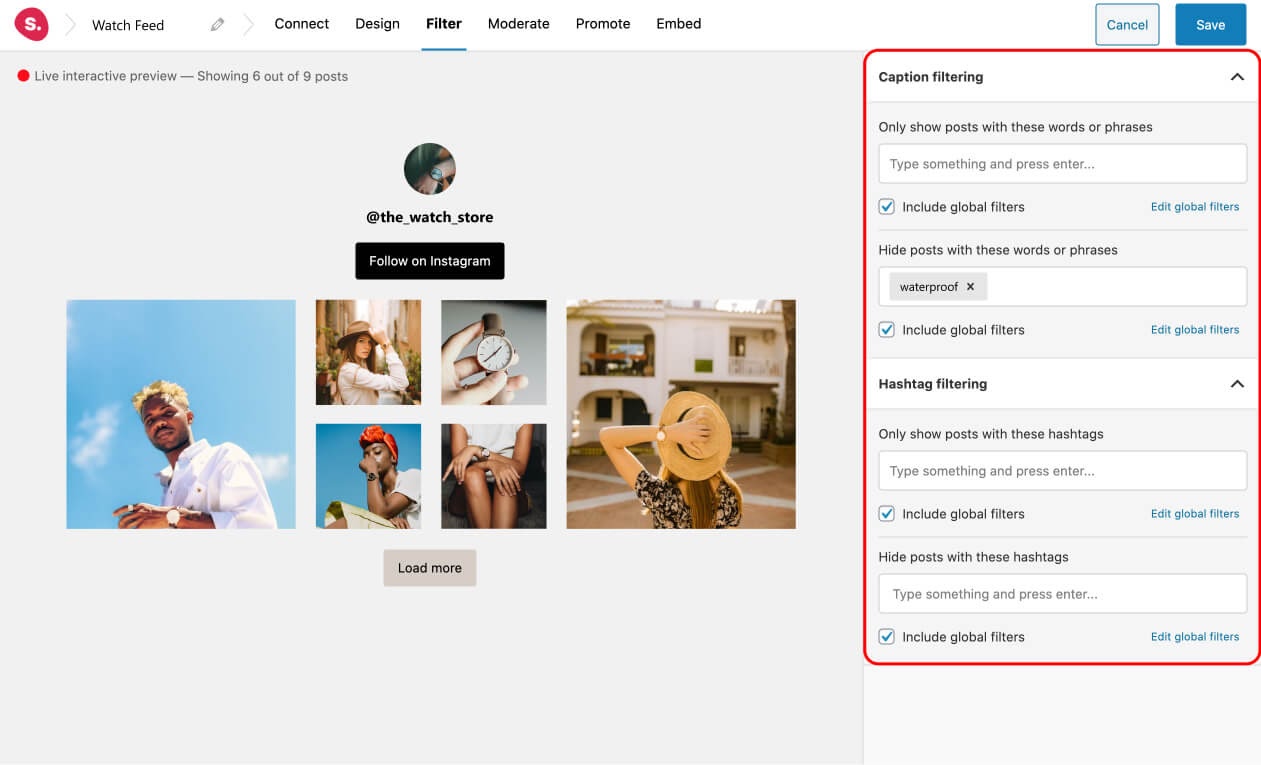
Task: Toggle global filters under Hide words or phrases
Action: pyautogui.click(x=886, y=330)
